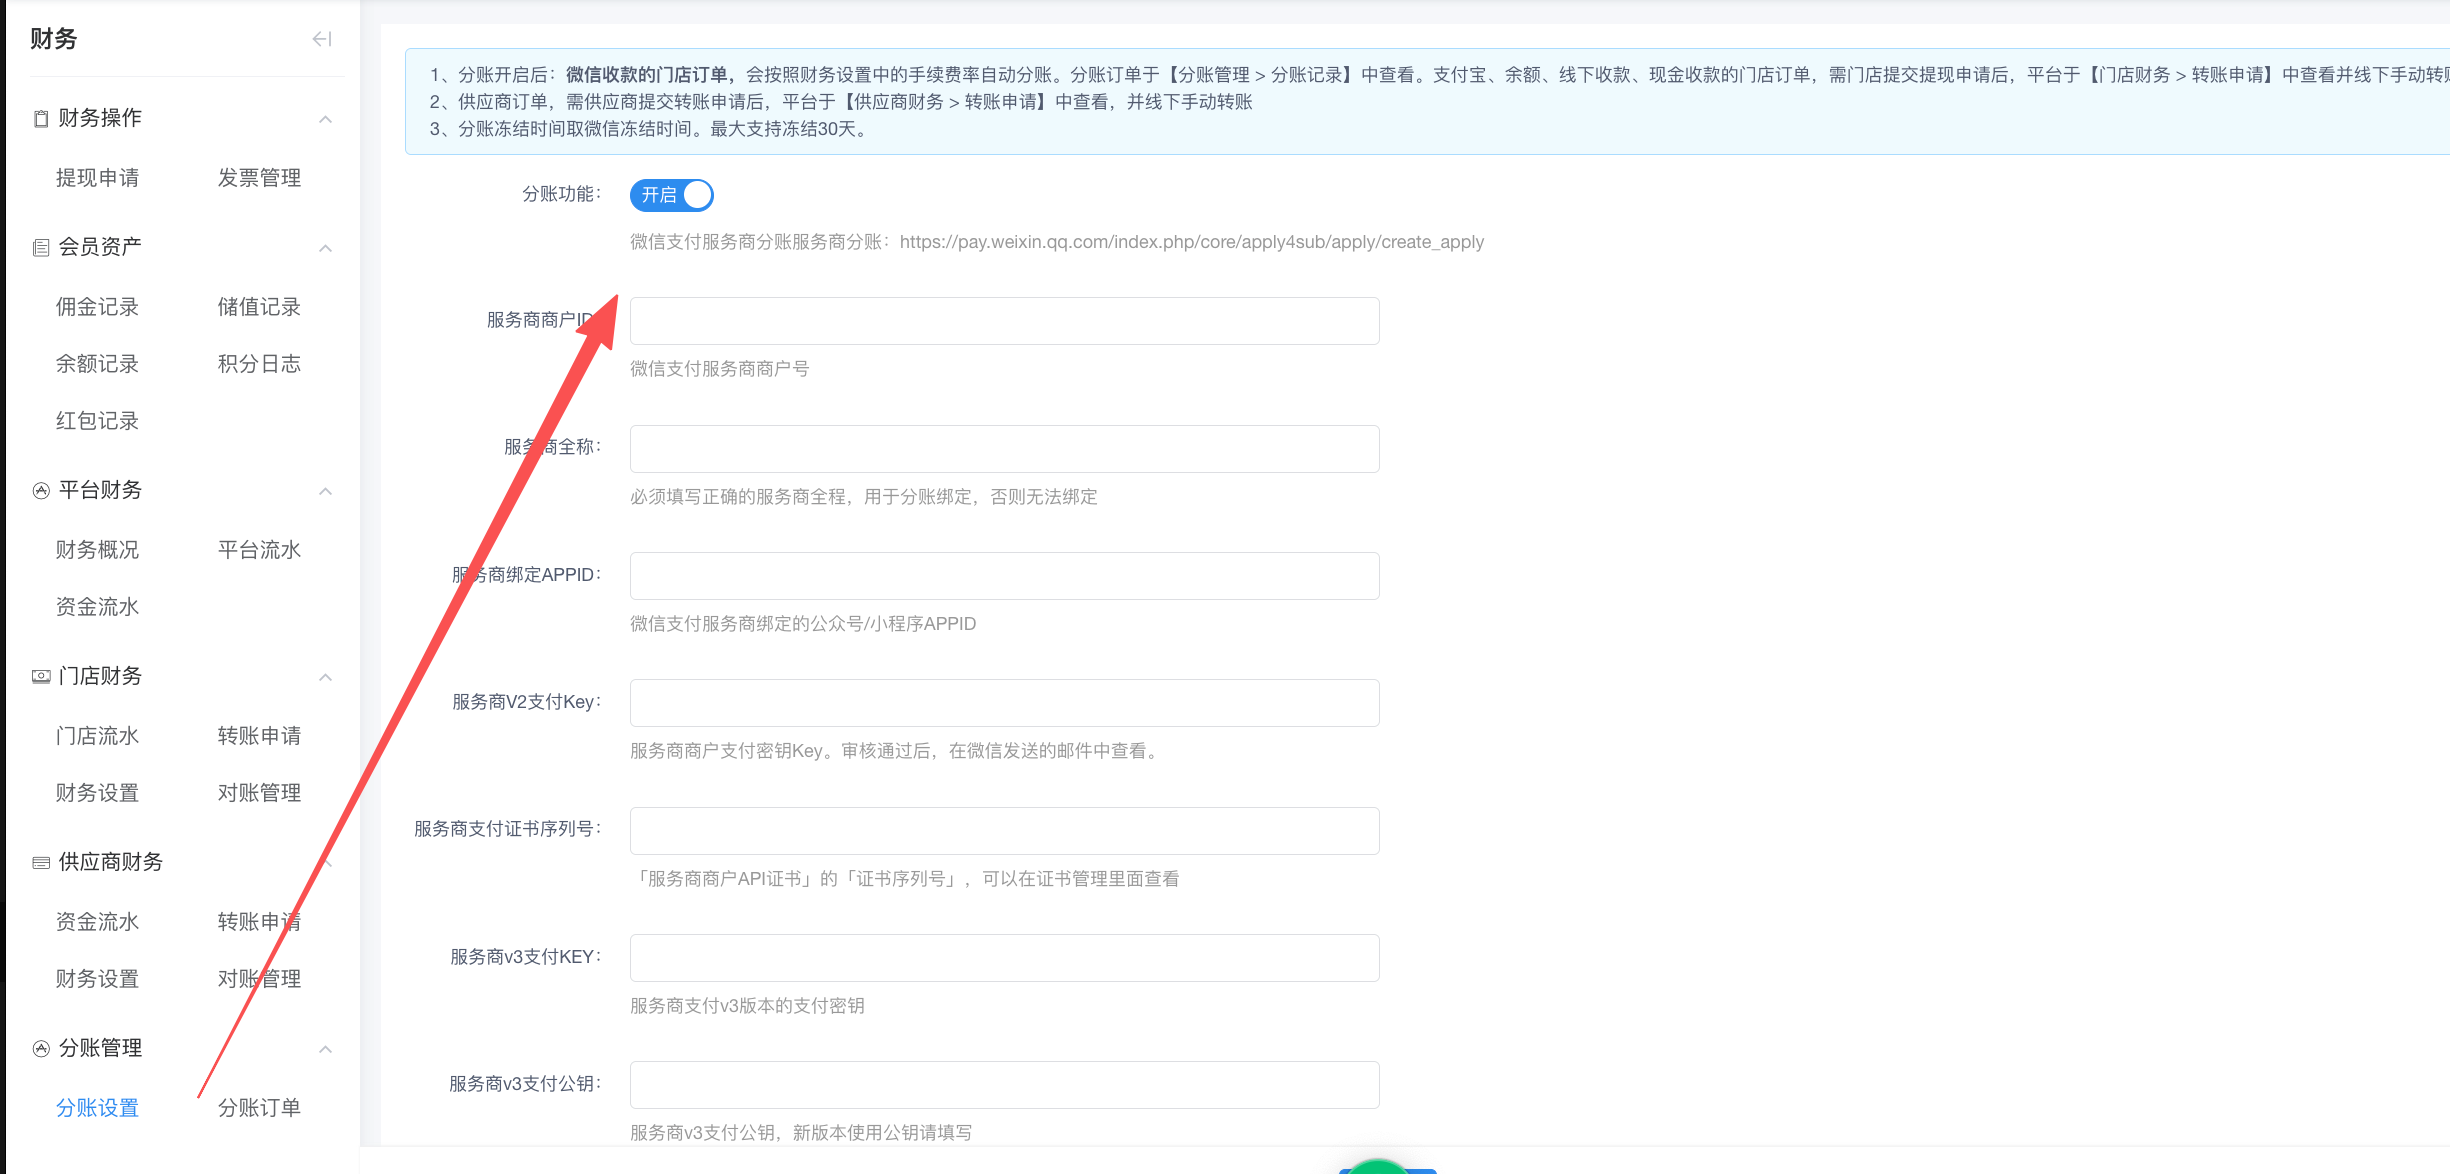This screenshot has width=2450, height=1174.
Task: Collapse the 分账管理 section
Action: [x=325, y=1049]
